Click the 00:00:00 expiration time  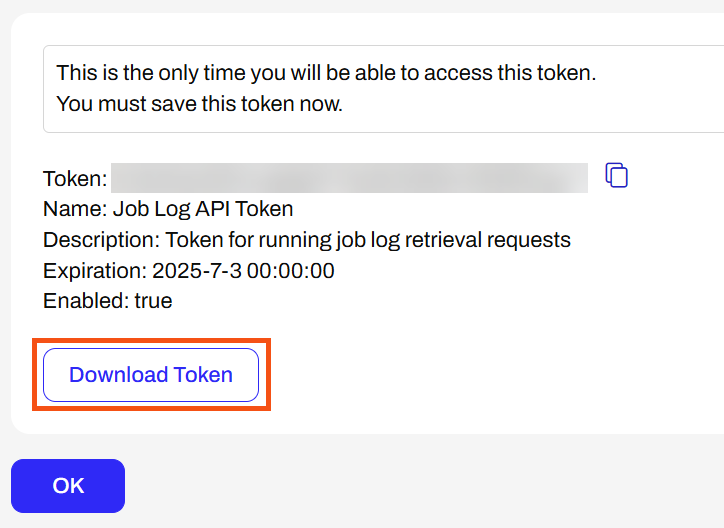pos(290,270)
